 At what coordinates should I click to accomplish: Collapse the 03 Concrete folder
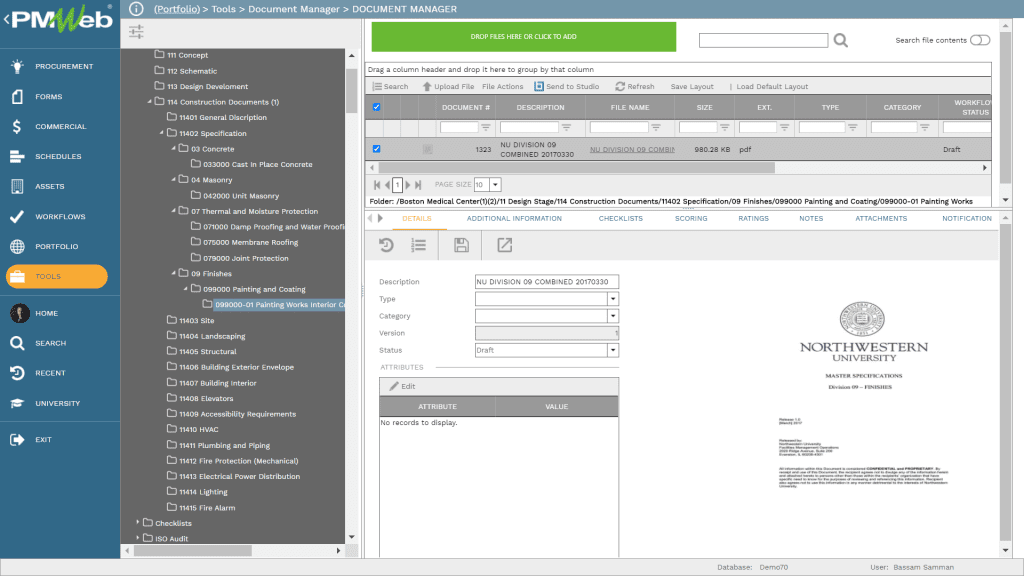[174, 148]
